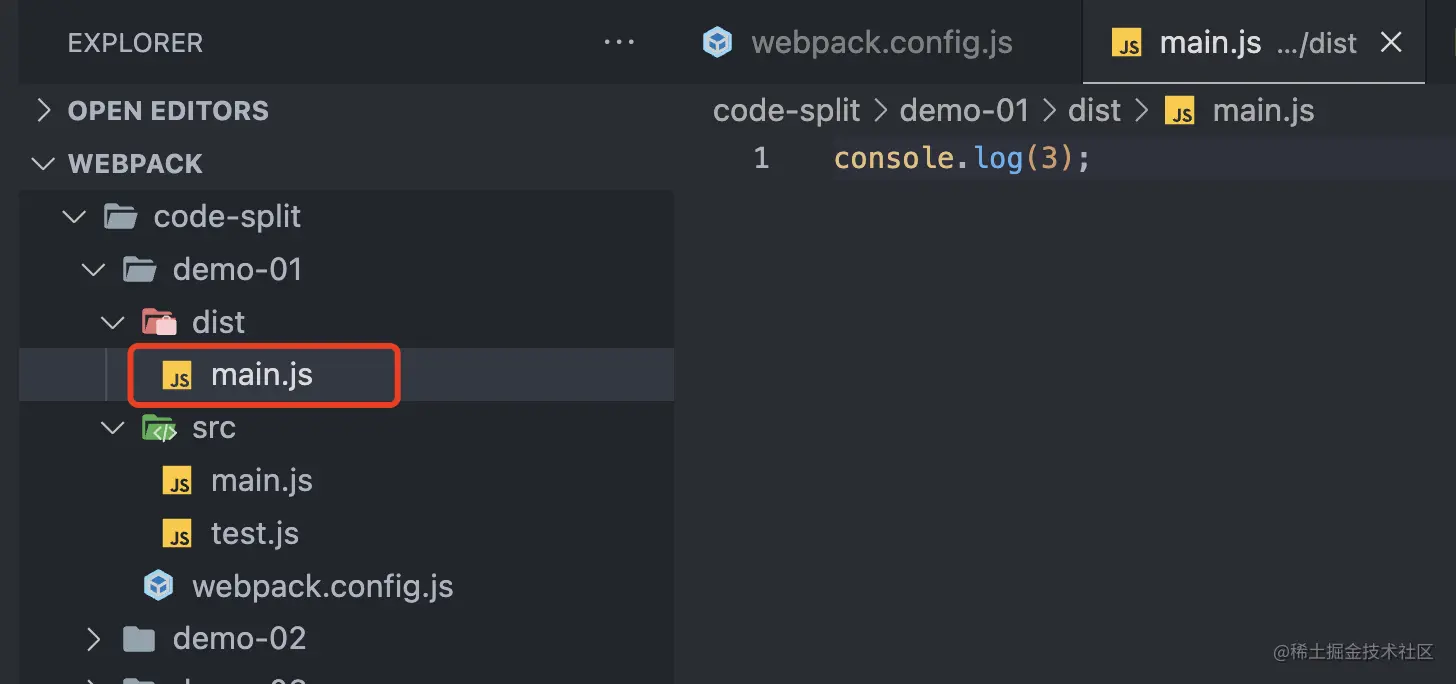The height and width of the screenshot is (684, 1456).
Task: Click the code-split breadcrumb segment
Action: [786, 111]
